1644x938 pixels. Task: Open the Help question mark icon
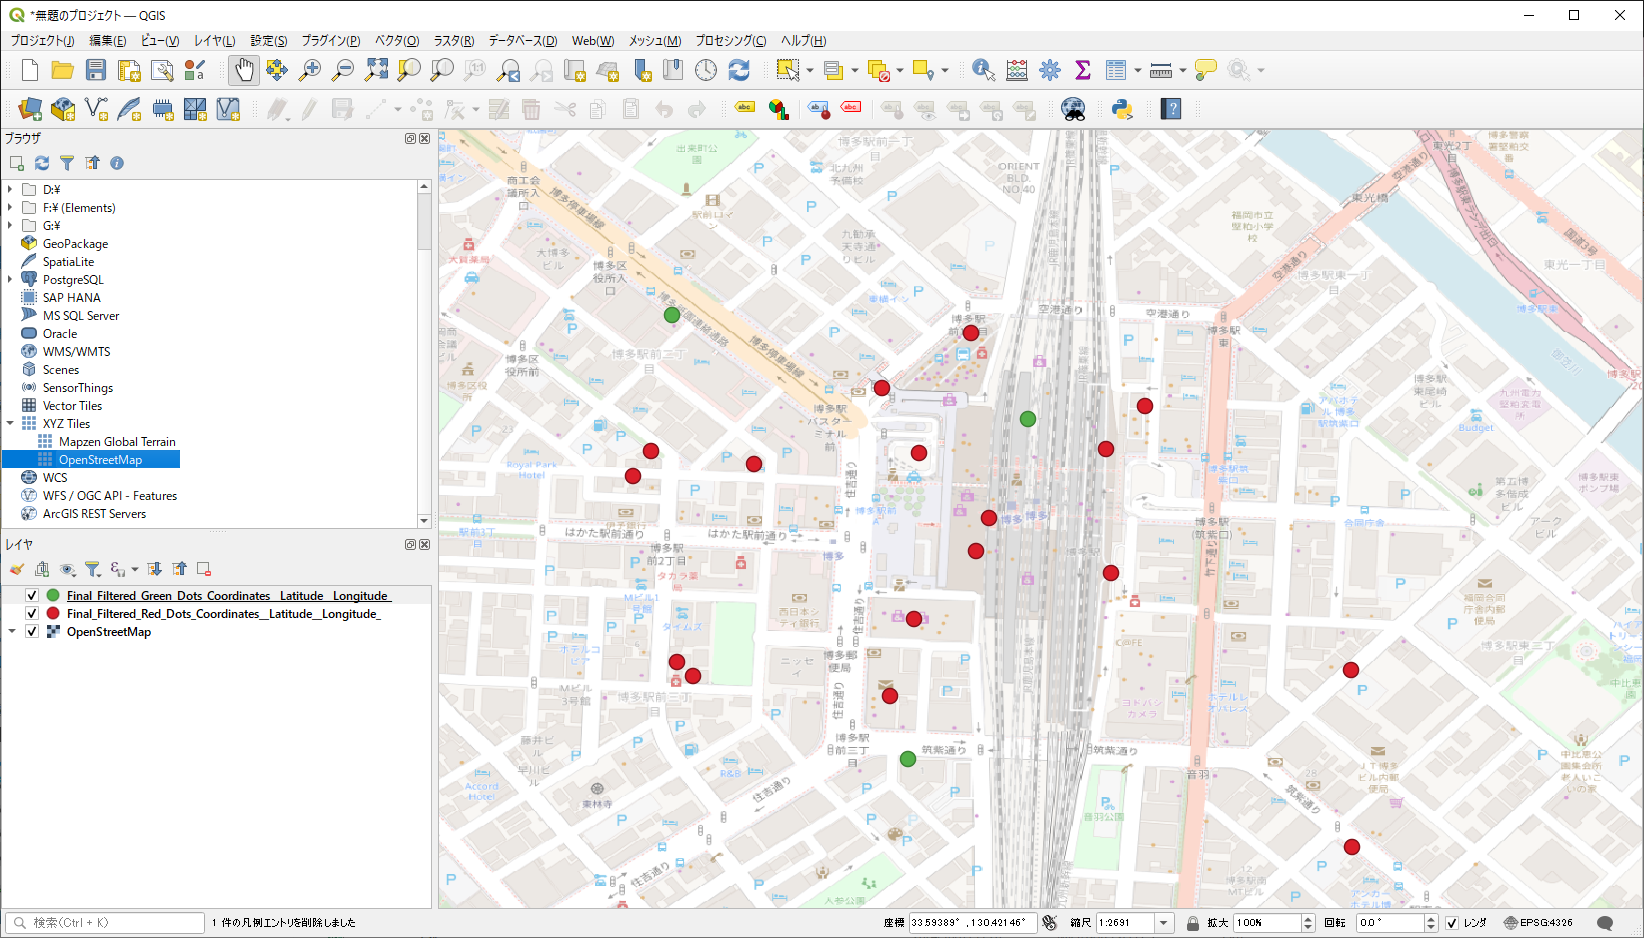click(x=1171, y=109)
